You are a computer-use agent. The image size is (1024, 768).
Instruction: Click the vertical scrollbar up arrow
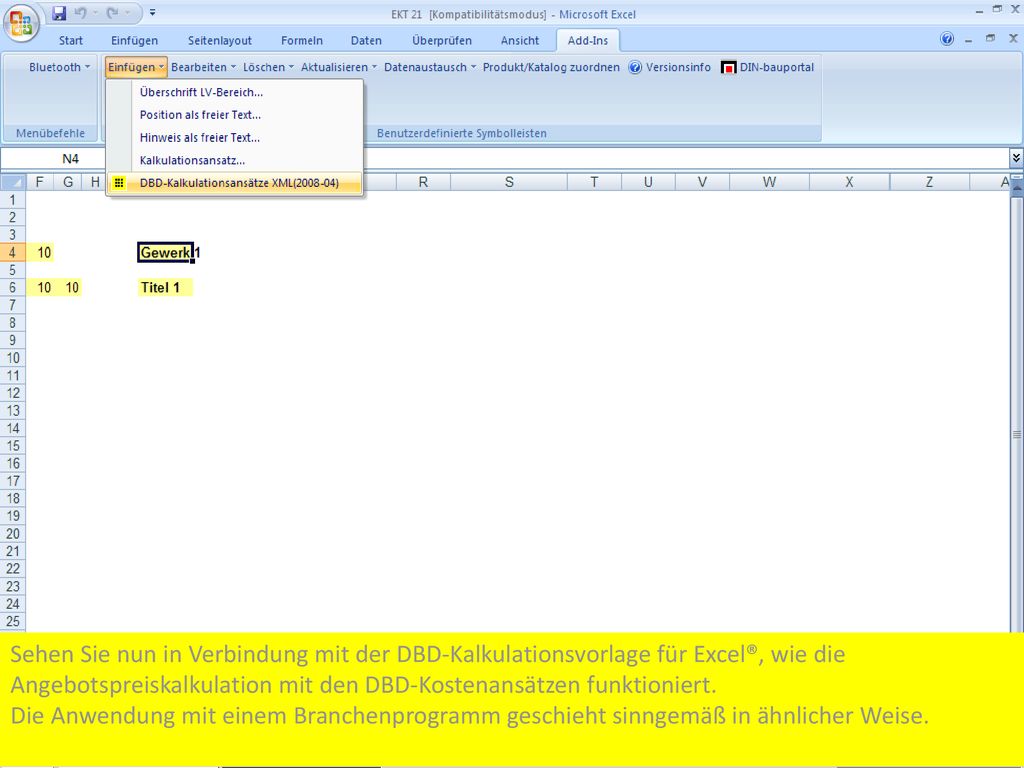coord(1016,189)
